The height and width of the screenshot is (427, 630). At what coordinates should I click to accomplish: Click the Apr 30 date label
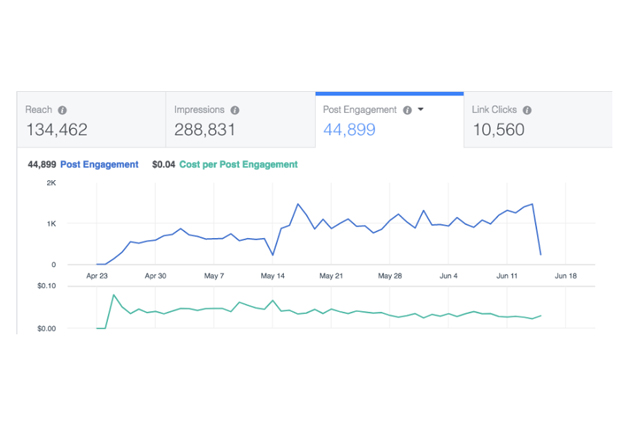[155, 276]
